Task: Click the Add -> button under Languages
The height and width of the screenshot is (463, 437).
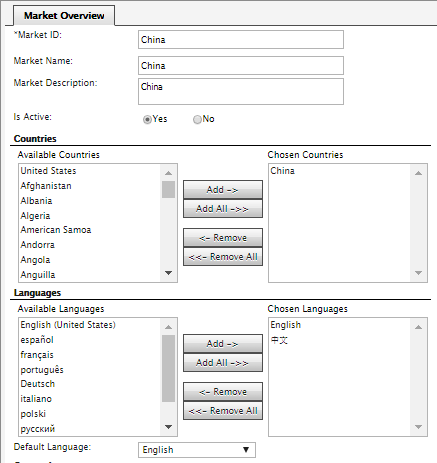Action: (223, 344)
